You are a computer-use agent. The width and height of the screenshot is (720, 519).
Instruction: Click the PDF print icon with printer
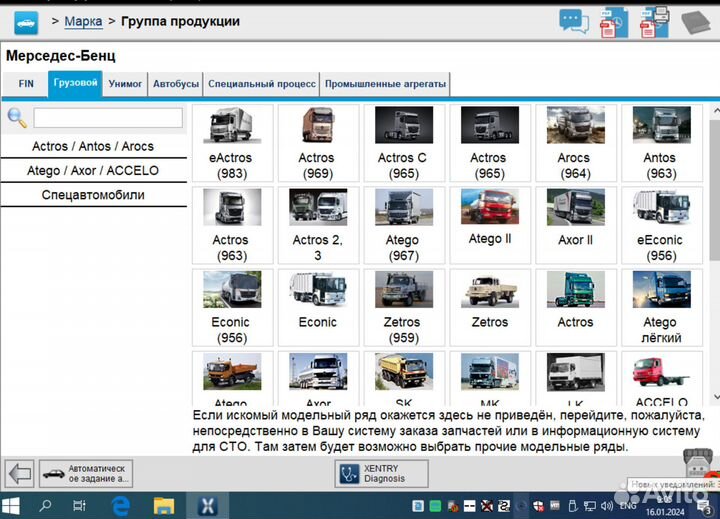click(655, 22)
